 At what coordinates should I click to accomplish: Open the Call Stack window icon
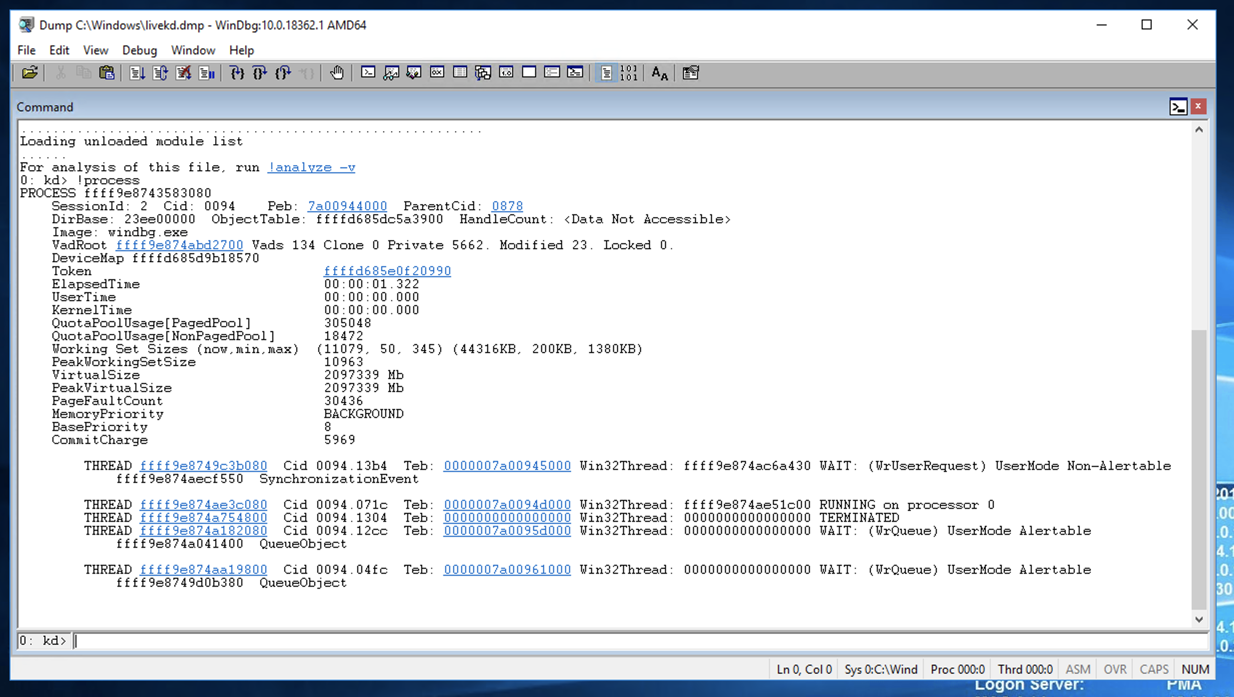[x=483, y=73]
